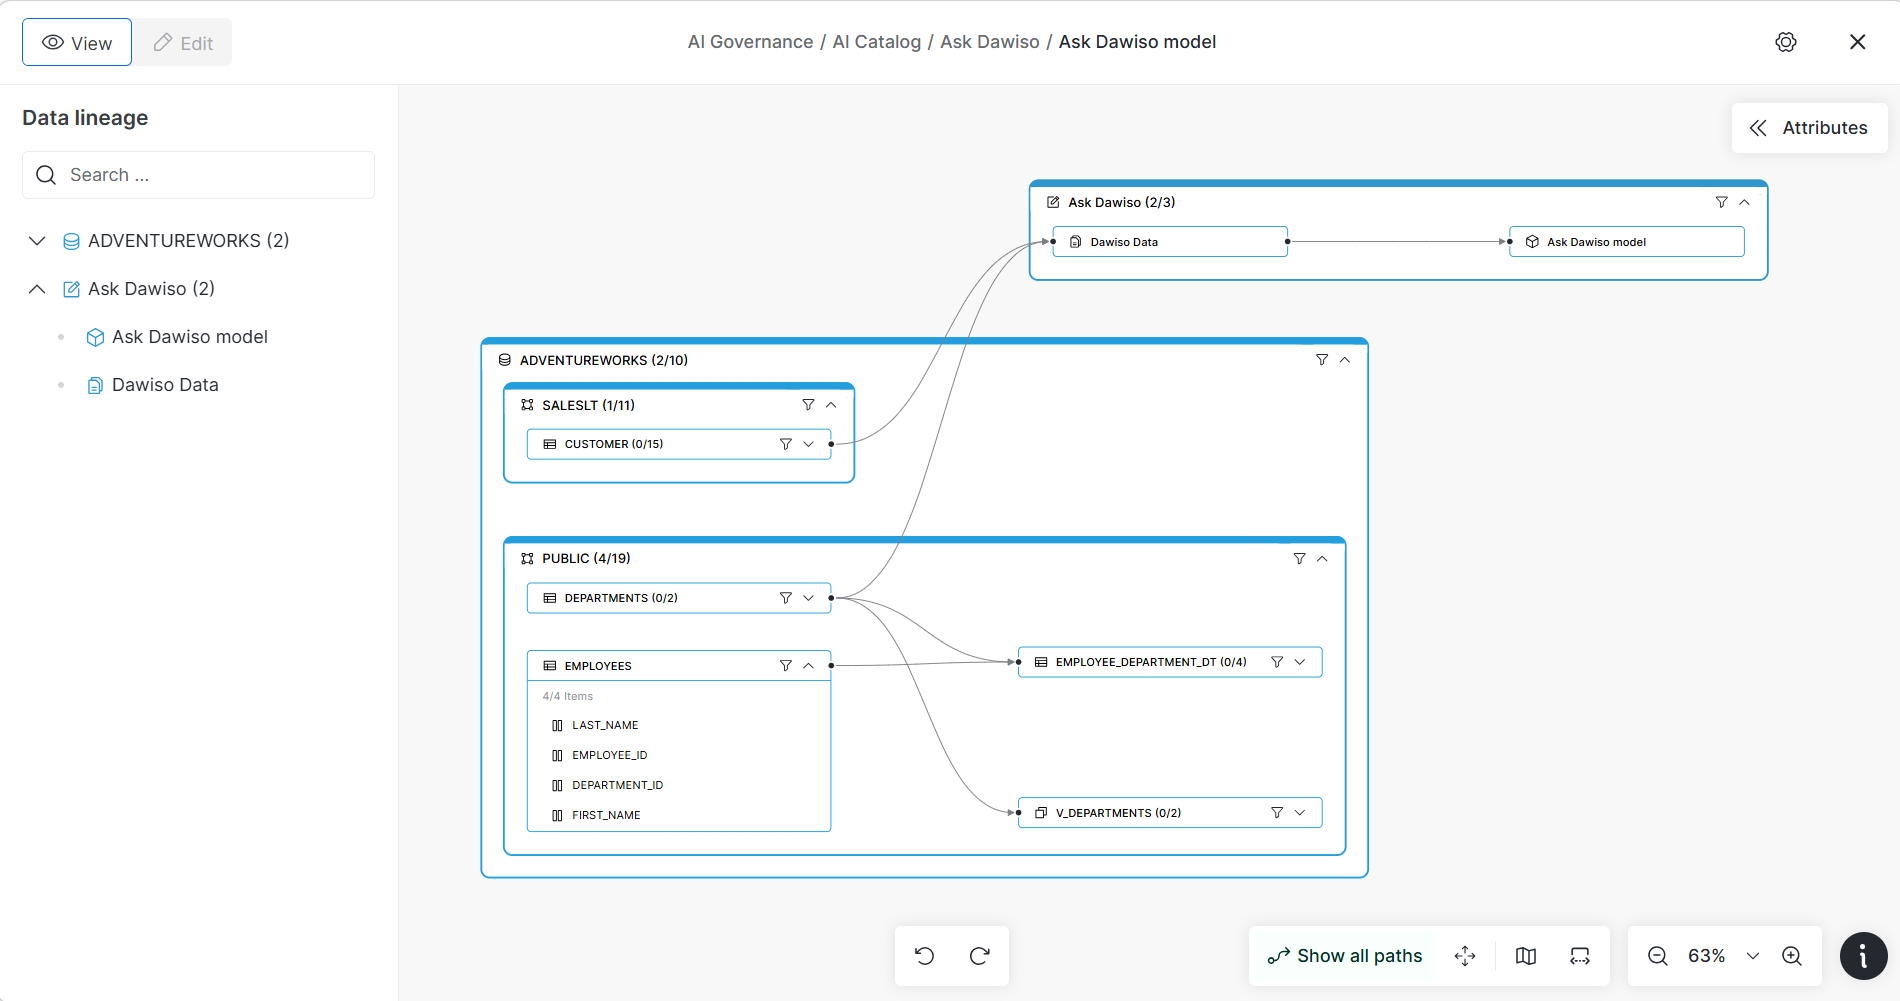Viewport: 1900px width, 1001px height.
Task: Filter the V_DEPARTMENTS view columns
Action: click(1277, 813)
